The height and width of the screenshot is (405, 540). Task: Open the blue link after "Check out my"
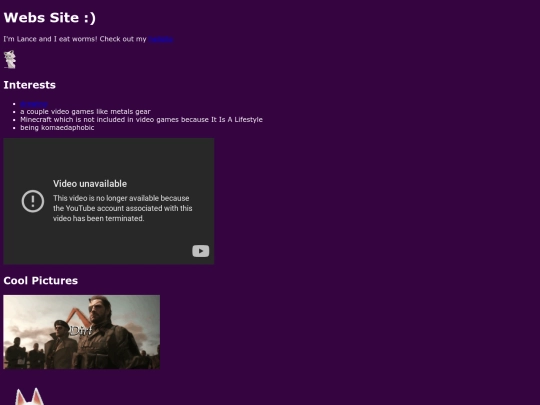pos(161,39)
